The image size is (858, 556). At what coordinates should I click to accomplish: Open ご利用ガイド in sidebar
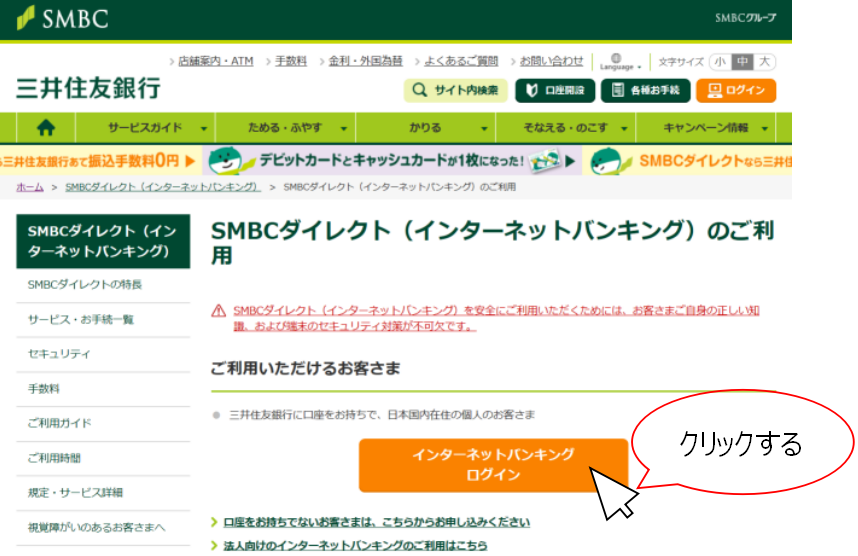103,424
